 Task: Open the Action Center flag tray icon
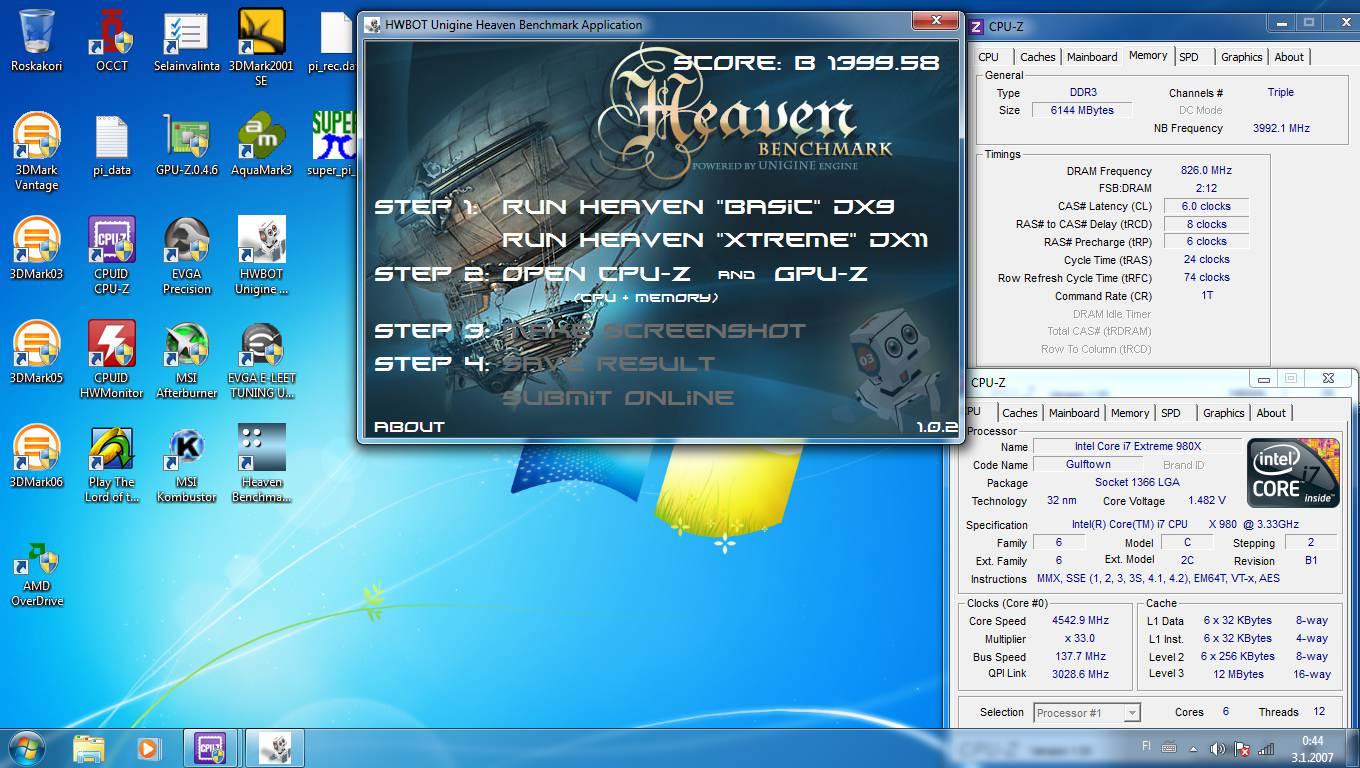(1241, 748)
